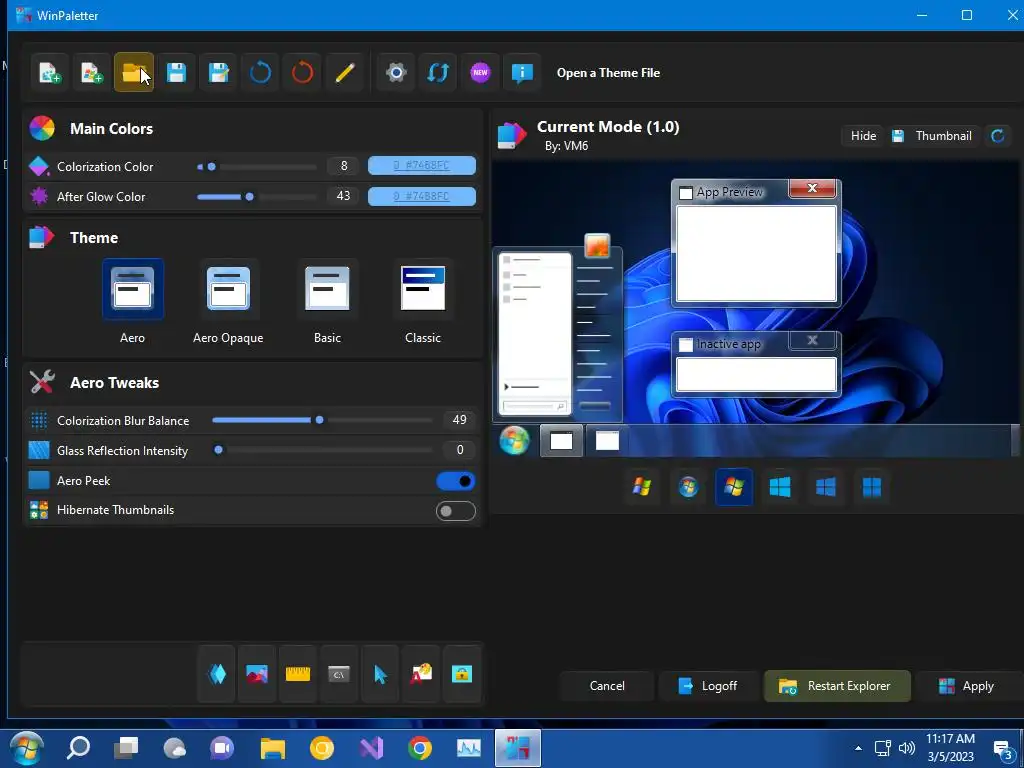This screenshot has width=1024, height=768.
Task: Turn off the Aero Peek switch
Action: (455, 481)
